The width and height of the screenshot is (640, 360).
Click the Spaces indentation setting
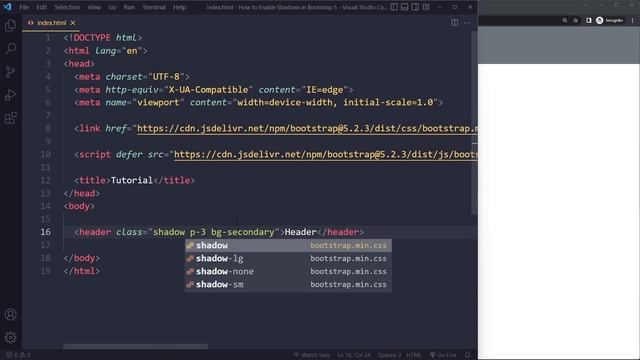coord(389,355)
